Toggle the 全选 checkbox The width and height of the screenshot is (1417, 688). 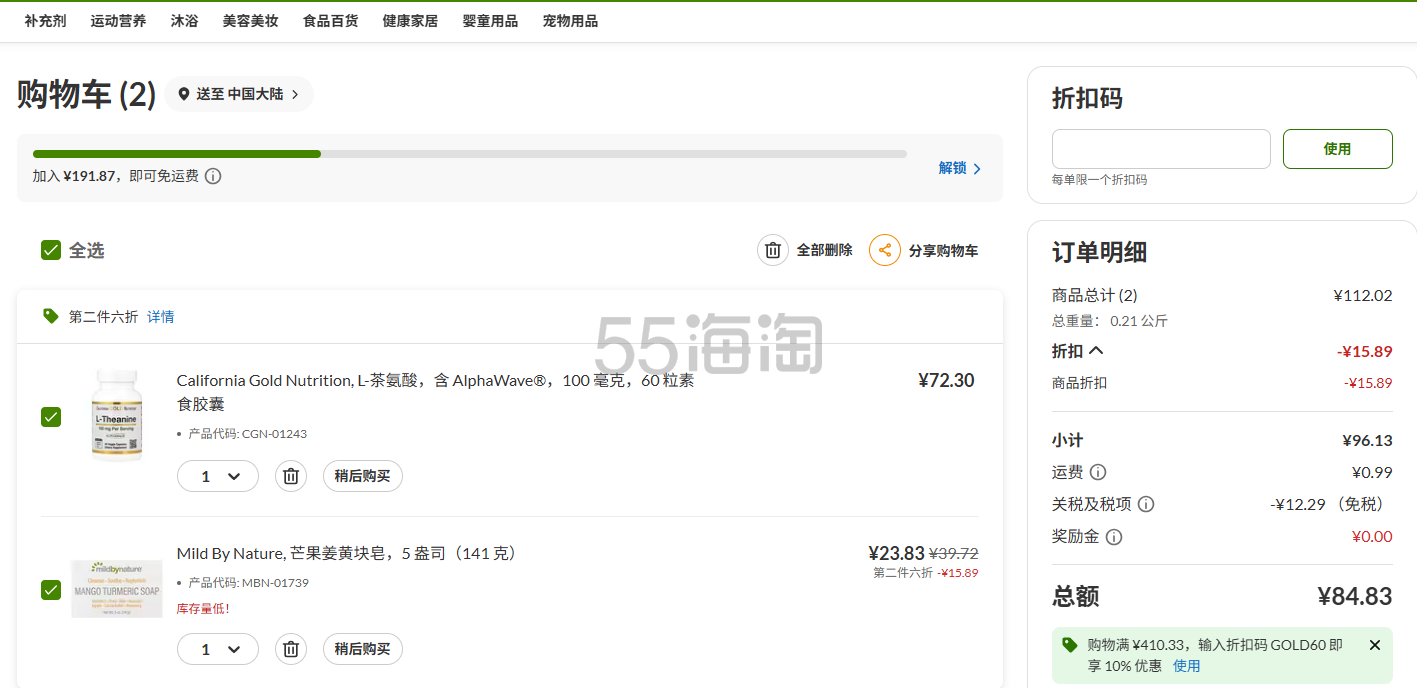pos(51,250)
